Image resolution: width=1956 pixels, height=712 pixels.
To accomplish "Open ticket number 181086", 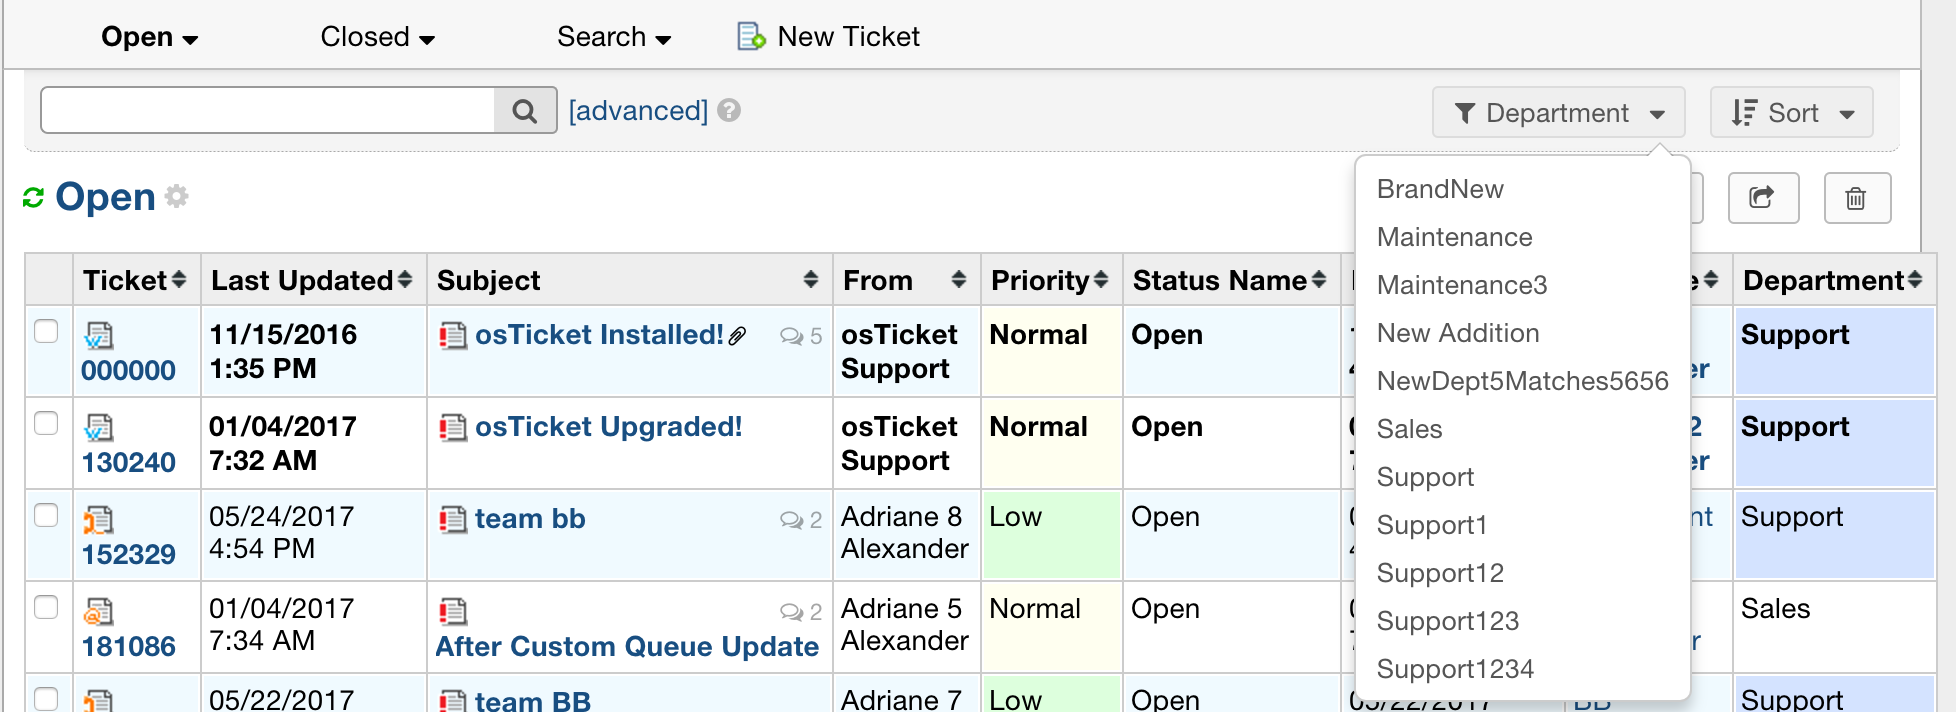I will [128, 647].
